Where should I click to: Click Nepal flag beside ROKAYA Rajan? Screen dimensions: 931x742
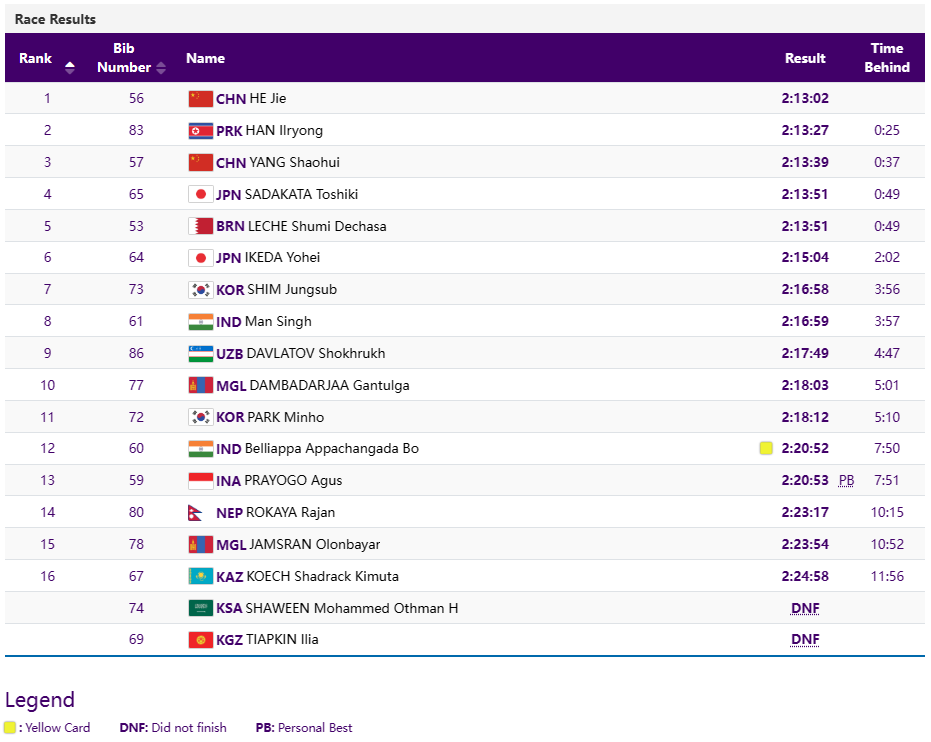195,513
